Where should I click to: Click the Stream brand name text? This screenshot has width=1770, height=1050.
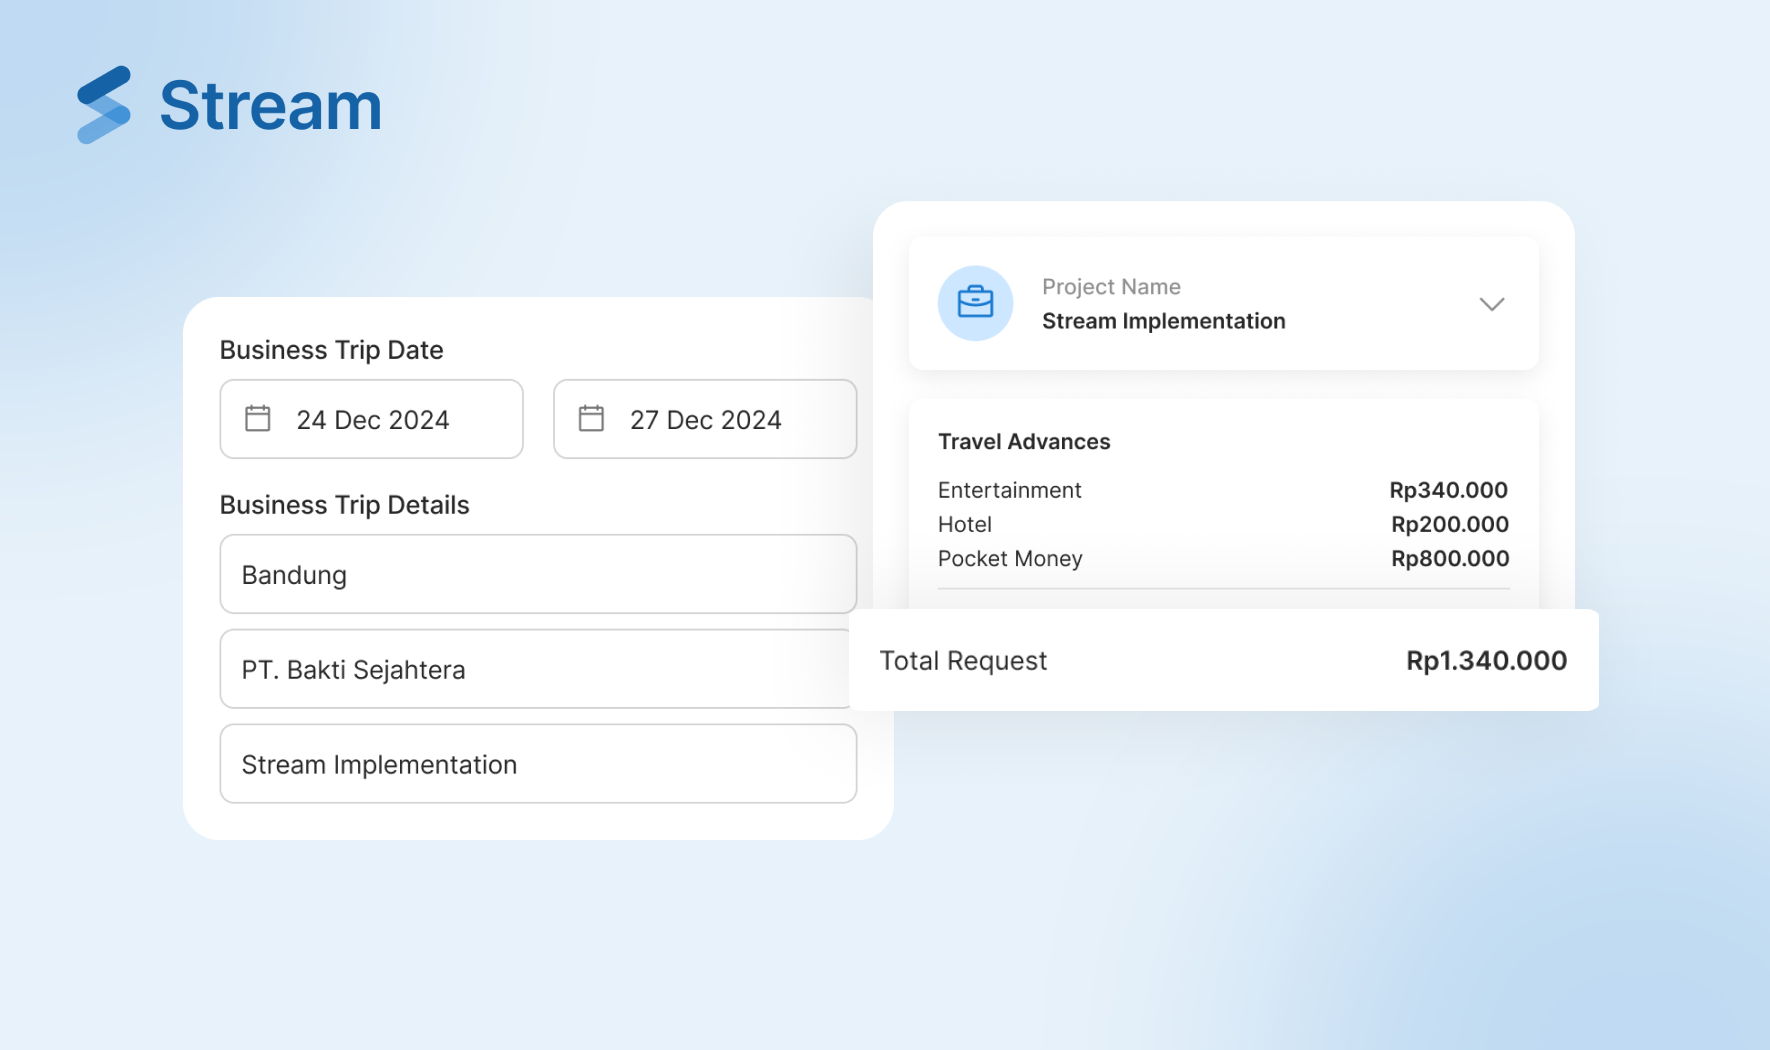270,106
